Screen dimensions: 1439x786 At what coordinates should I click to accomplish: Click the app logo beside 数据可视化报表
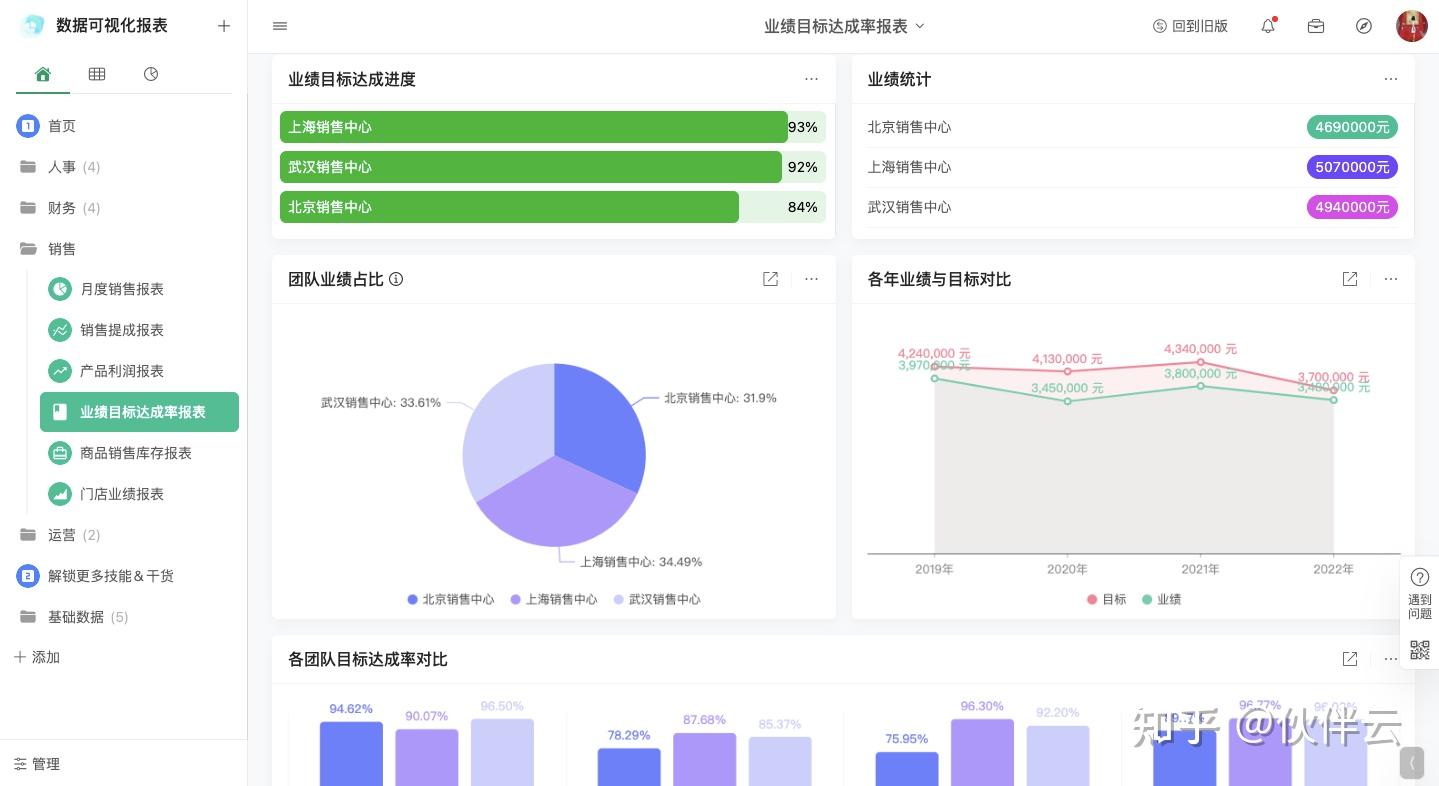point(33,26)
